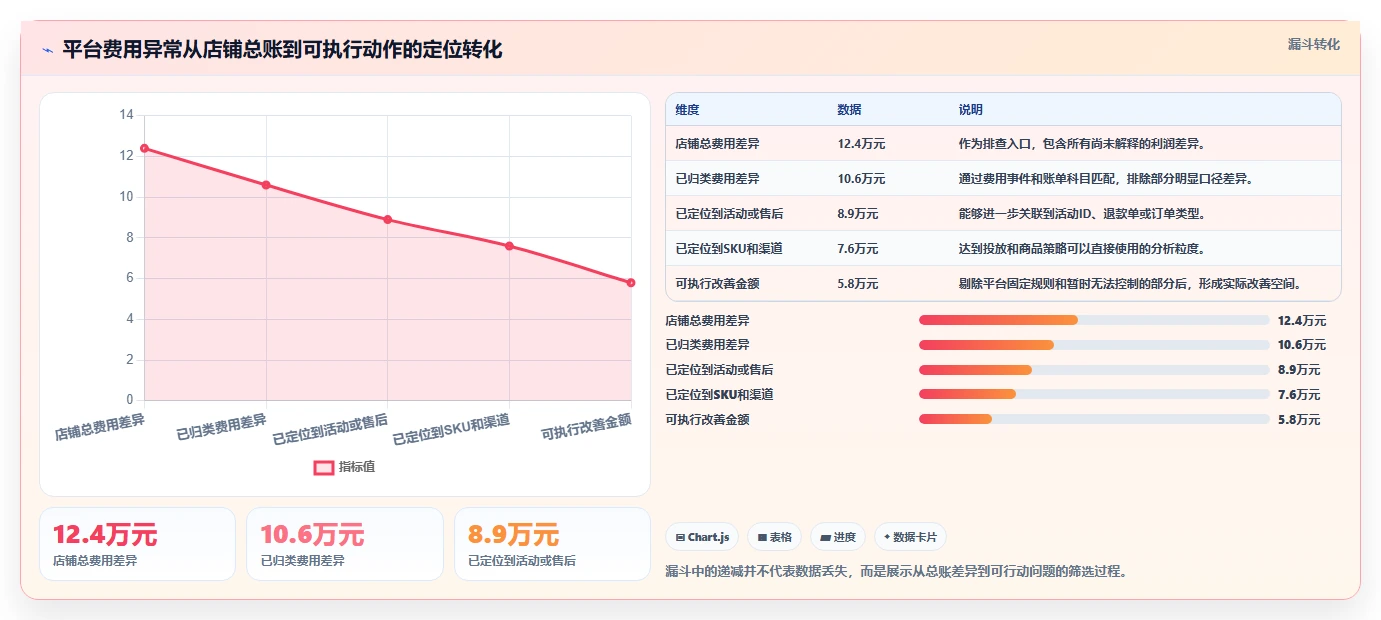Click the 漏斗转化 label at top right
The height and width of the screenshot is (620, 1381).
pos(1313,44)
